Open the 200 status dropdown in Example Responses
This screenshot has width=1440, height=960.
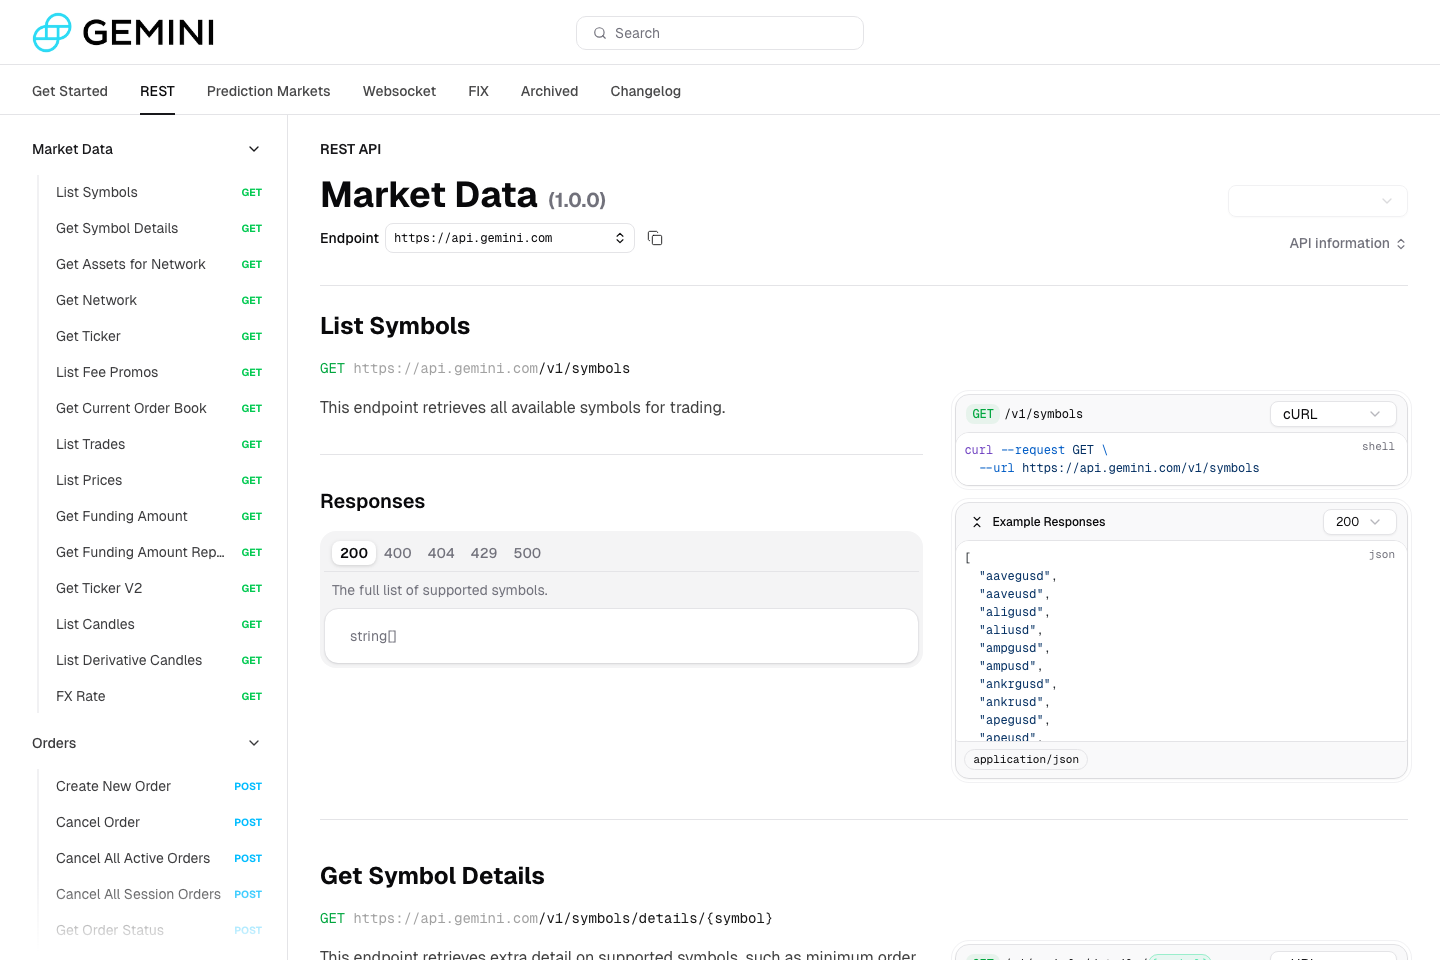(1359, 521)
